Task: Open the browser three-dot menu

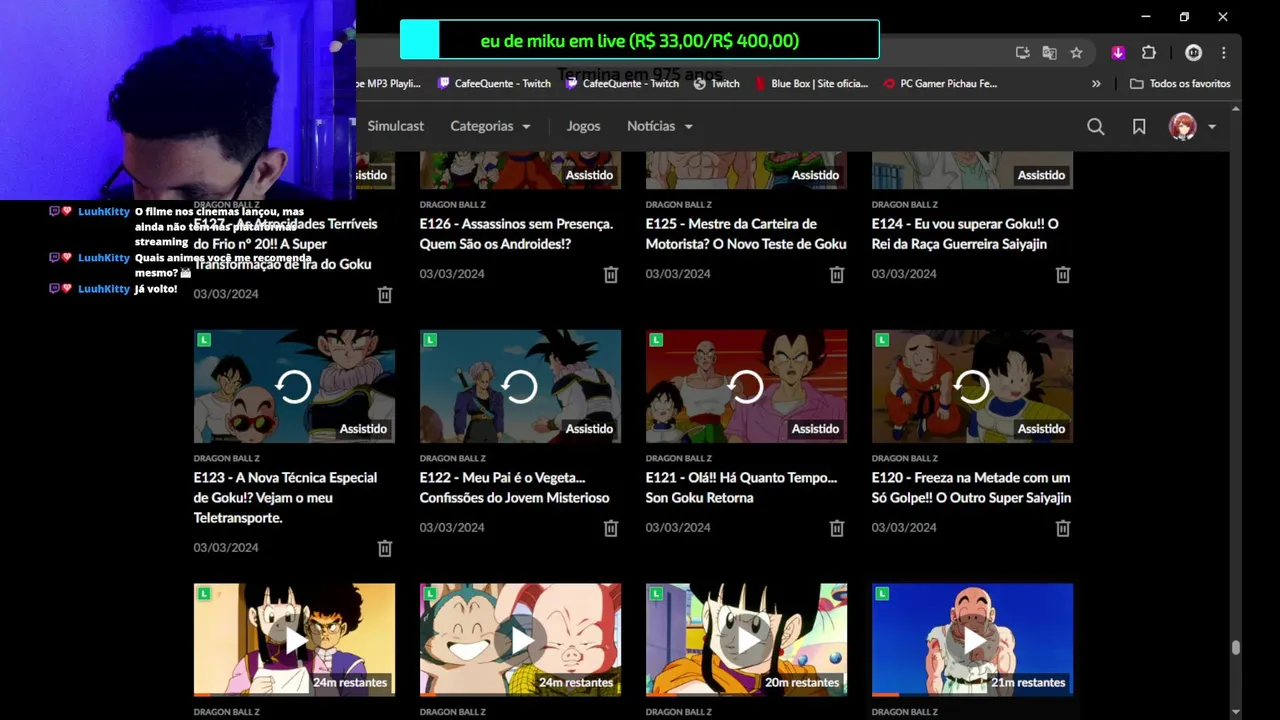Action: point(1223,53)
